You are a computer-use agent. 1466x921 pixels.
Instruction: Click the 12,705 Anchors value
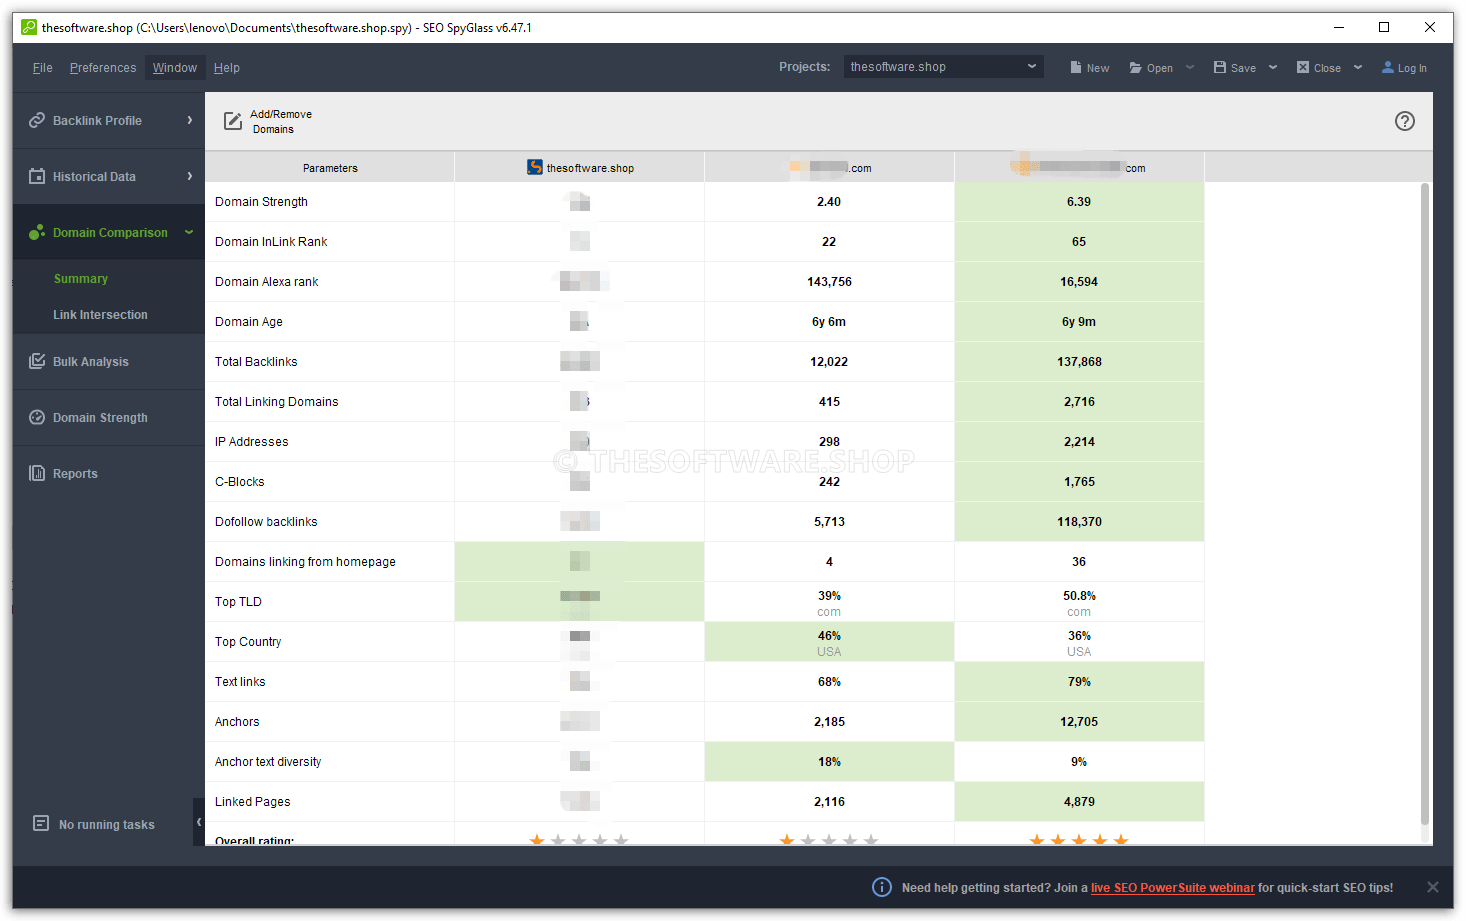click(1079, 722)
